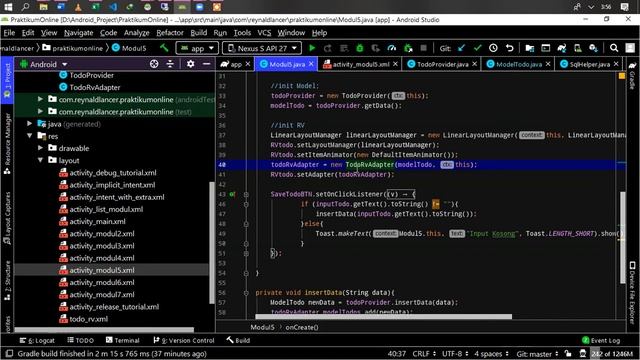
Task: Open the Structure side tab
Action: click(x=7, y=281)
